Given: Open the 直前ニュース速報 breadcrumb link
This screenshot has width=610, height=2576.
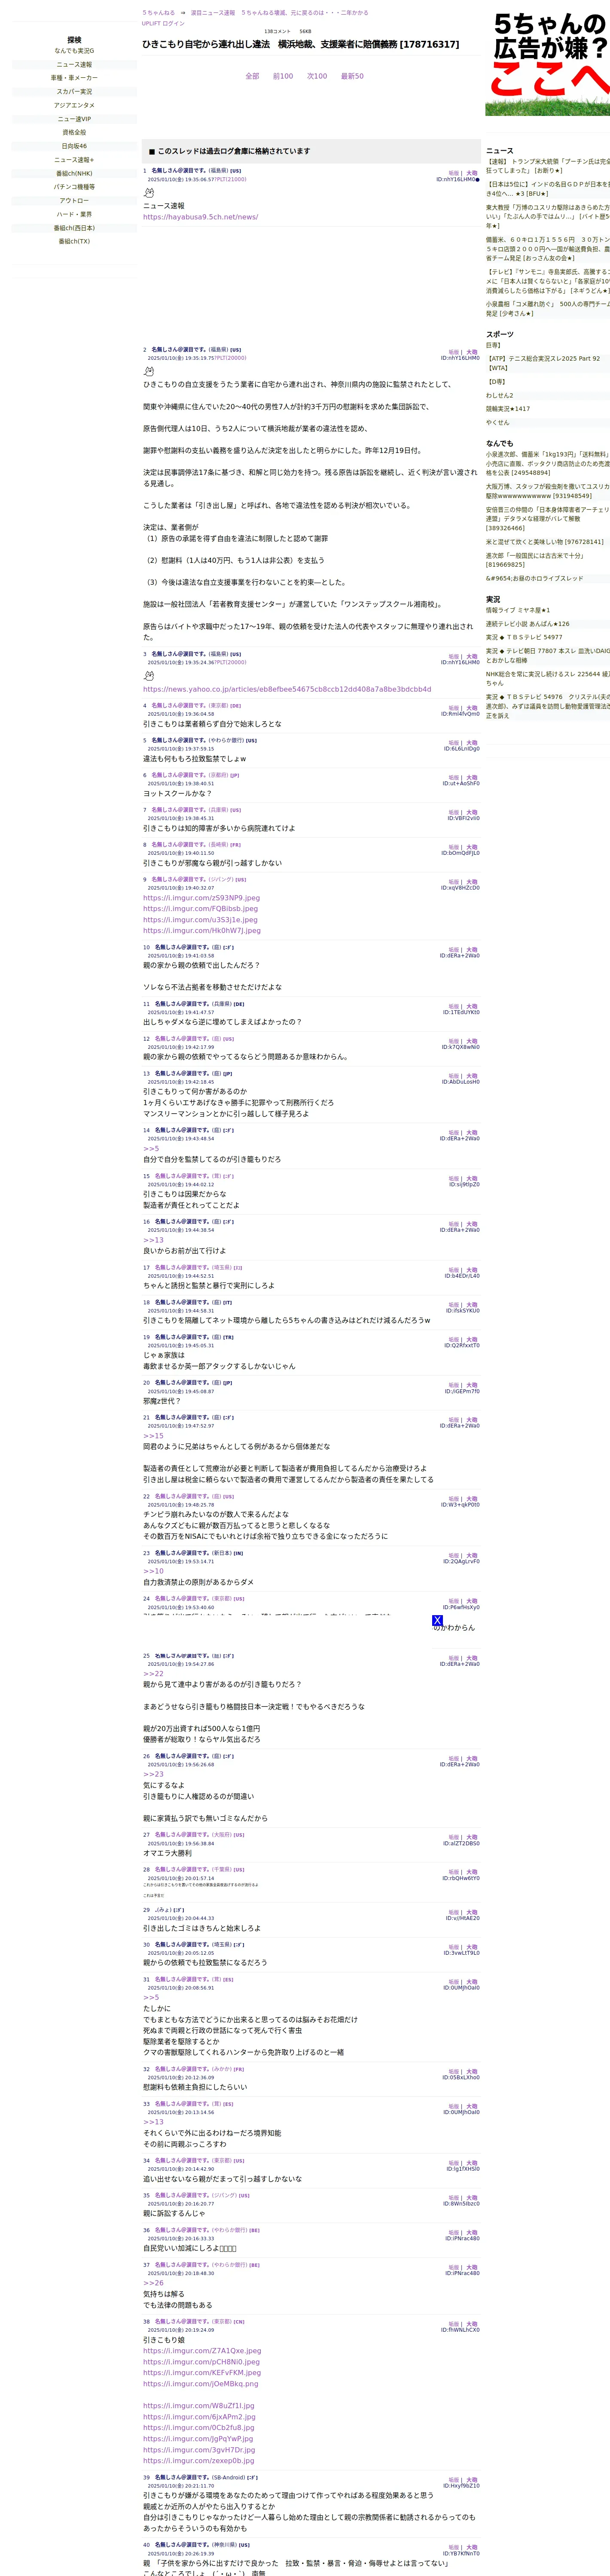Looking at the screenshot, I should 213,13.
